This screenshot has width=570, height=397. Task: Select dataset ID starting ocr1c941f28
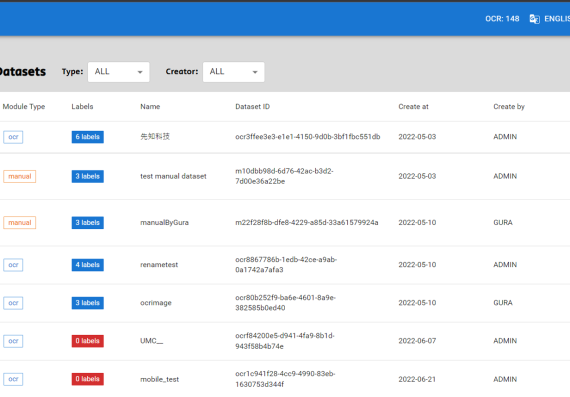pyautogui.click(x=285, y=379)
